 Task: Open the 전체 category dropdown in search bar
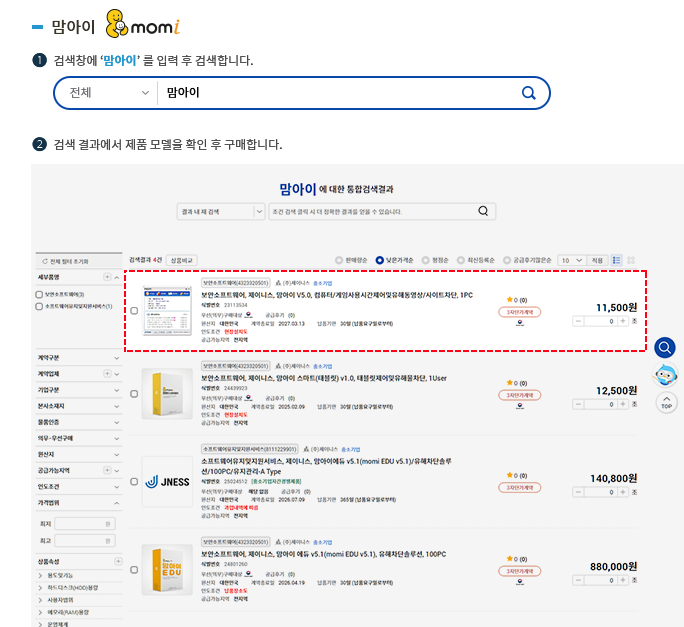(x=109, y=93)
